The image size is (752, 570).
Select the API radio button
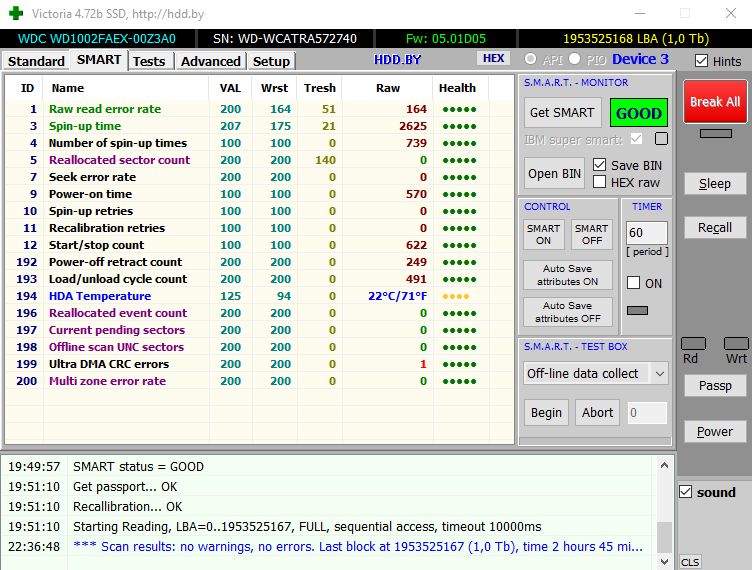(530, 59)
